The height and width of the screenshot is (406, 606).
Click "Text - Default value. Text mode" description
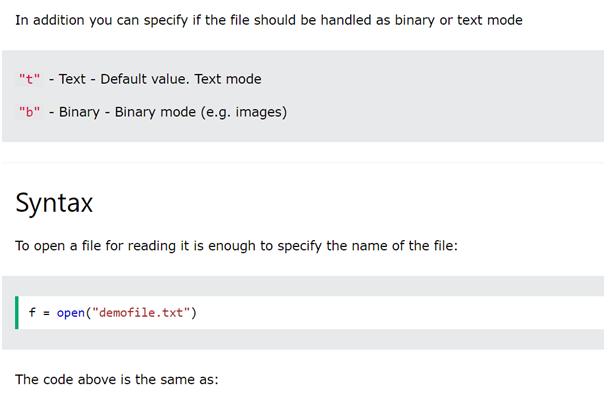click(160, 79)
